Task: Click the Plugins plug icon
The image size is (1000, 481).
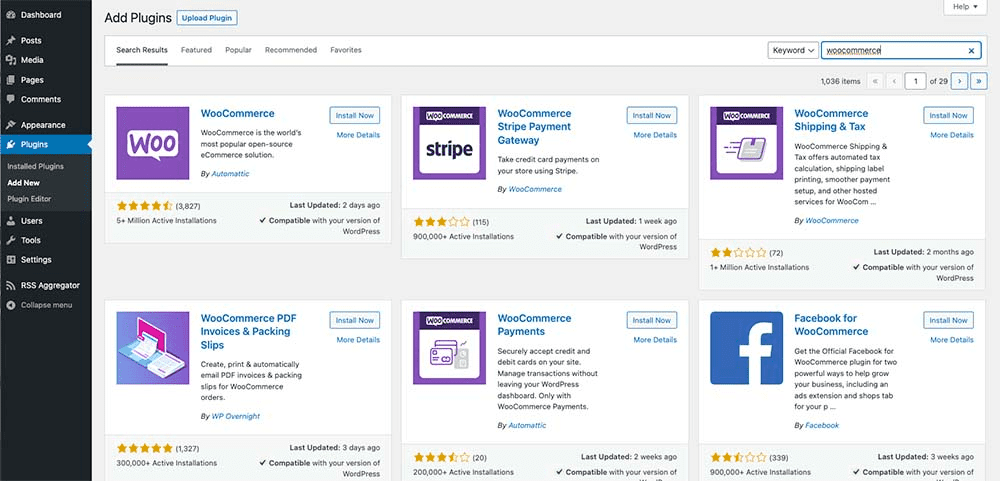Action: pos(10,145)
